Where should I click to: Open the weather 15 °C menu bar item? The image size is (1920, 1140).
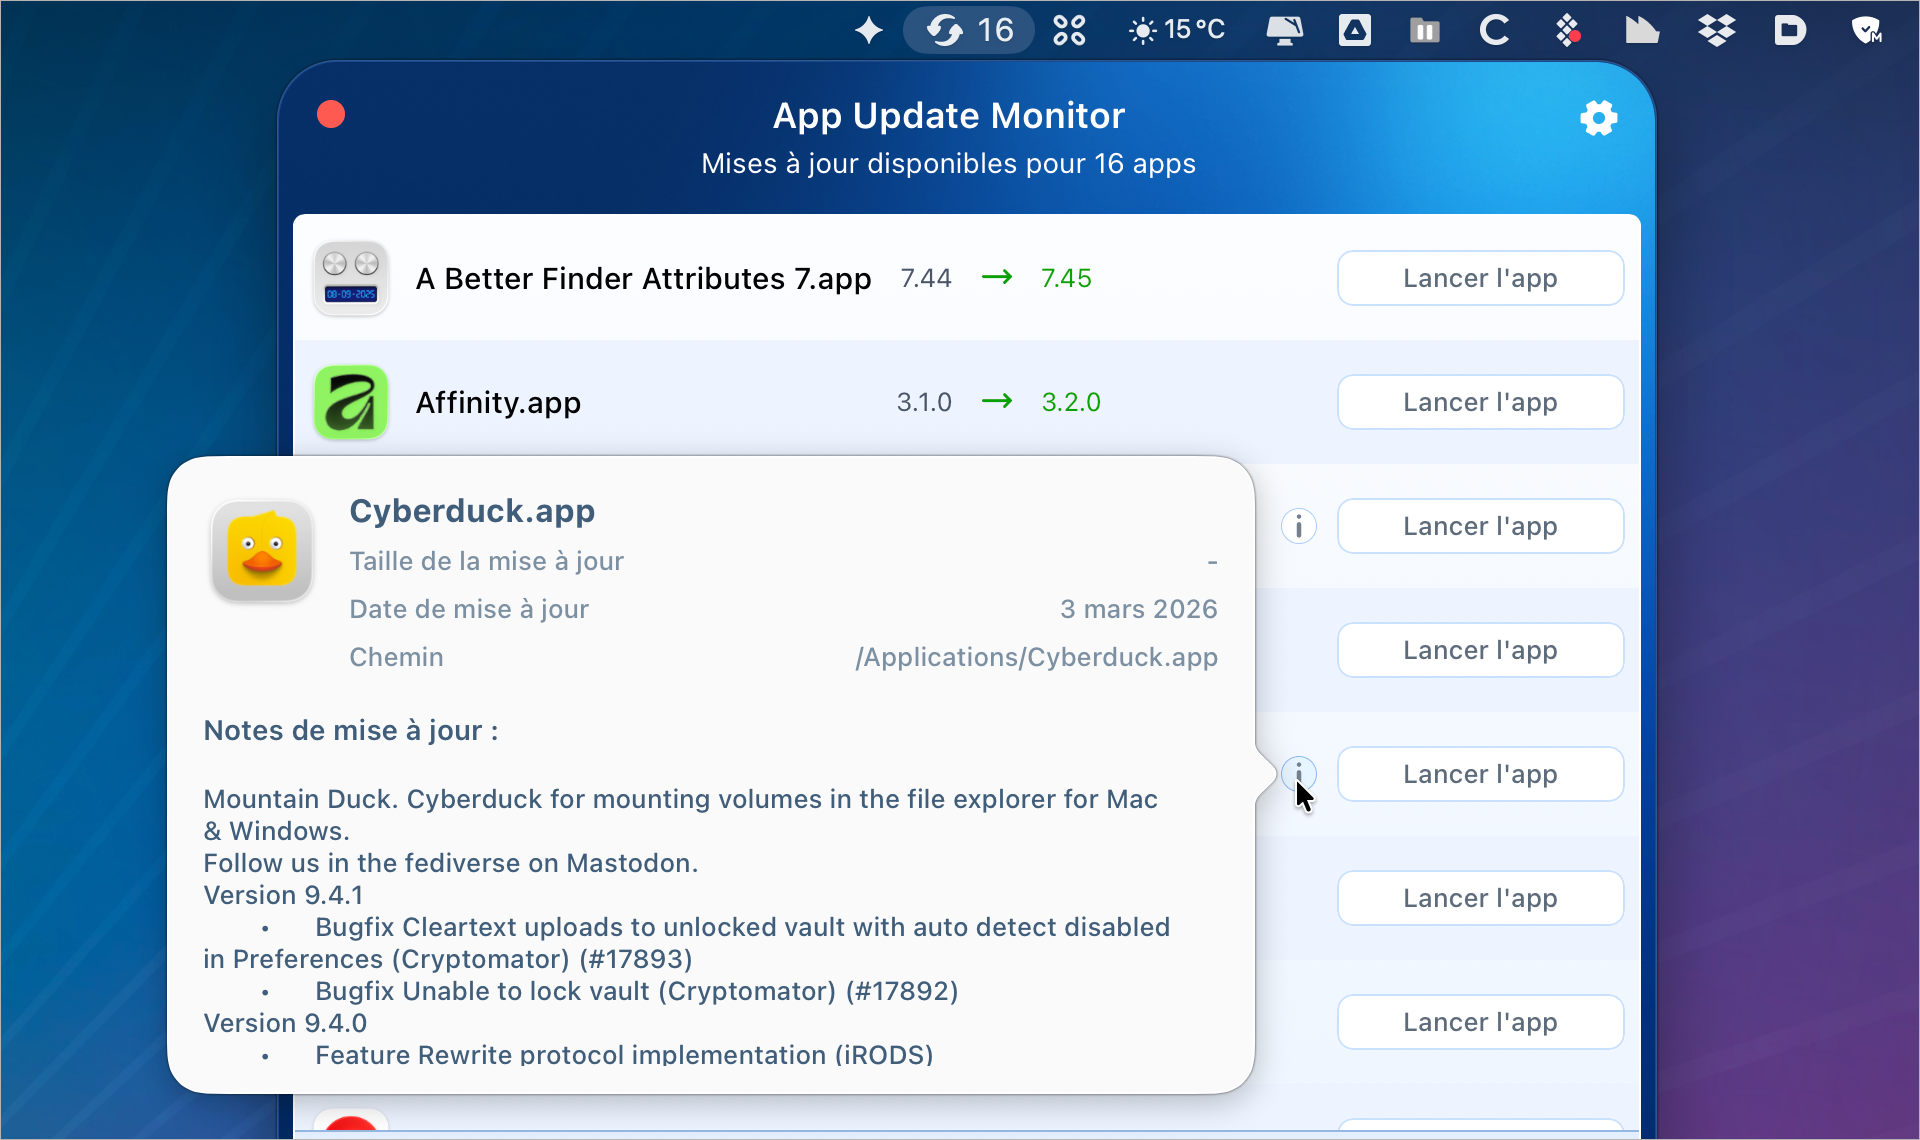(1176, 30)
